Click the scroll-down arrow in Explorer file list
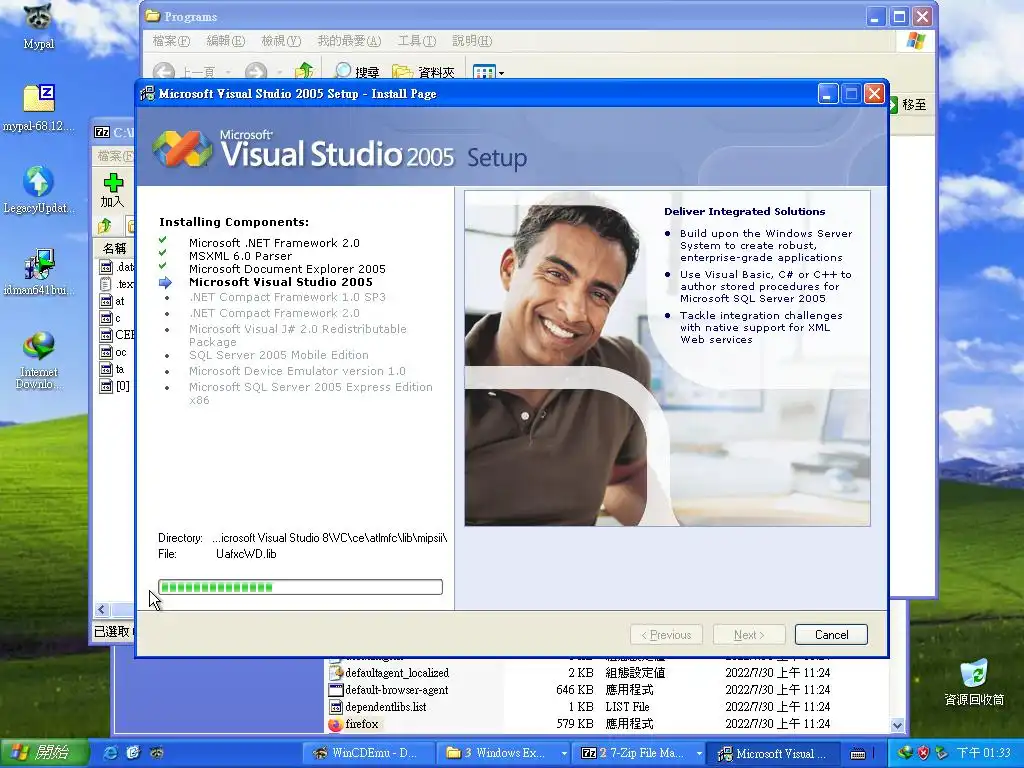 pyautogui.click(x=897, y=725)
